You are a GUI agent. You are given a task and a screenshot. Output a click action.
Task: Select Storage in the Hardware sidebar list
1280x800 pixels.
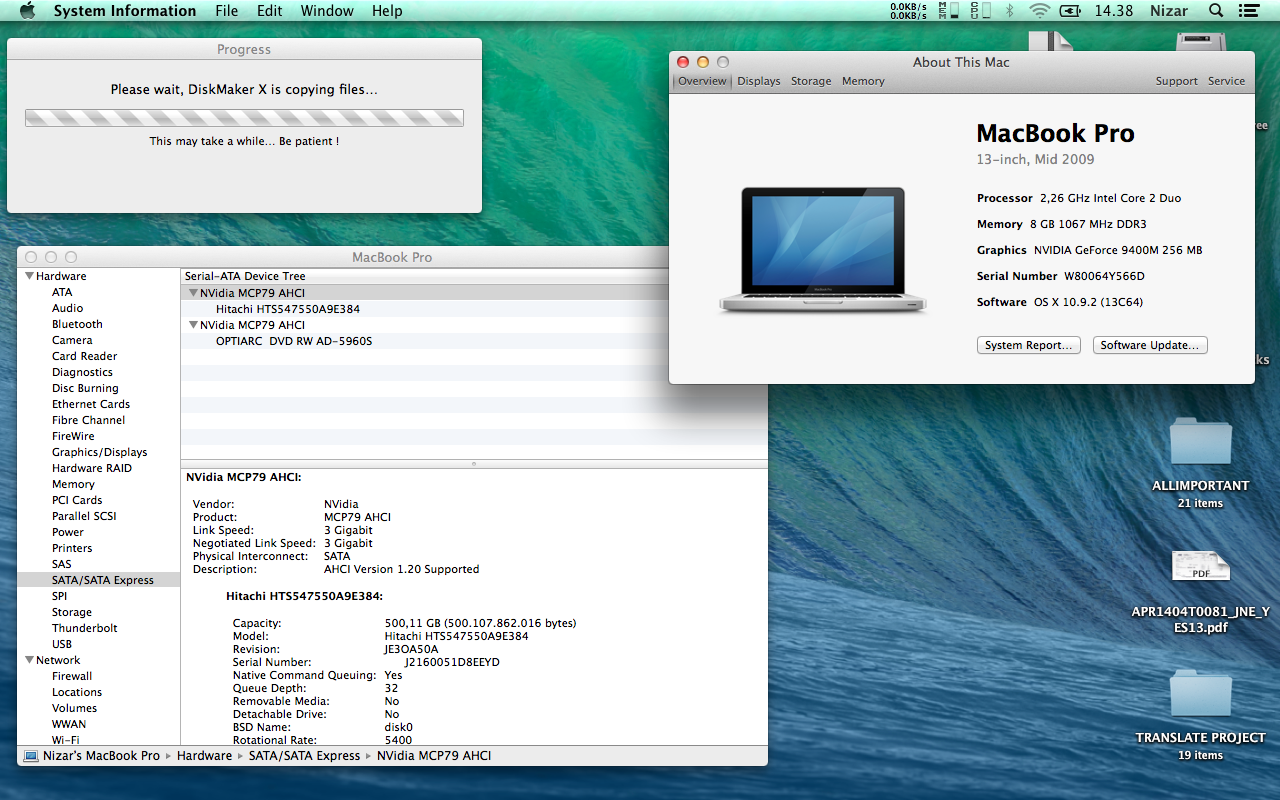tap(72, 612)
